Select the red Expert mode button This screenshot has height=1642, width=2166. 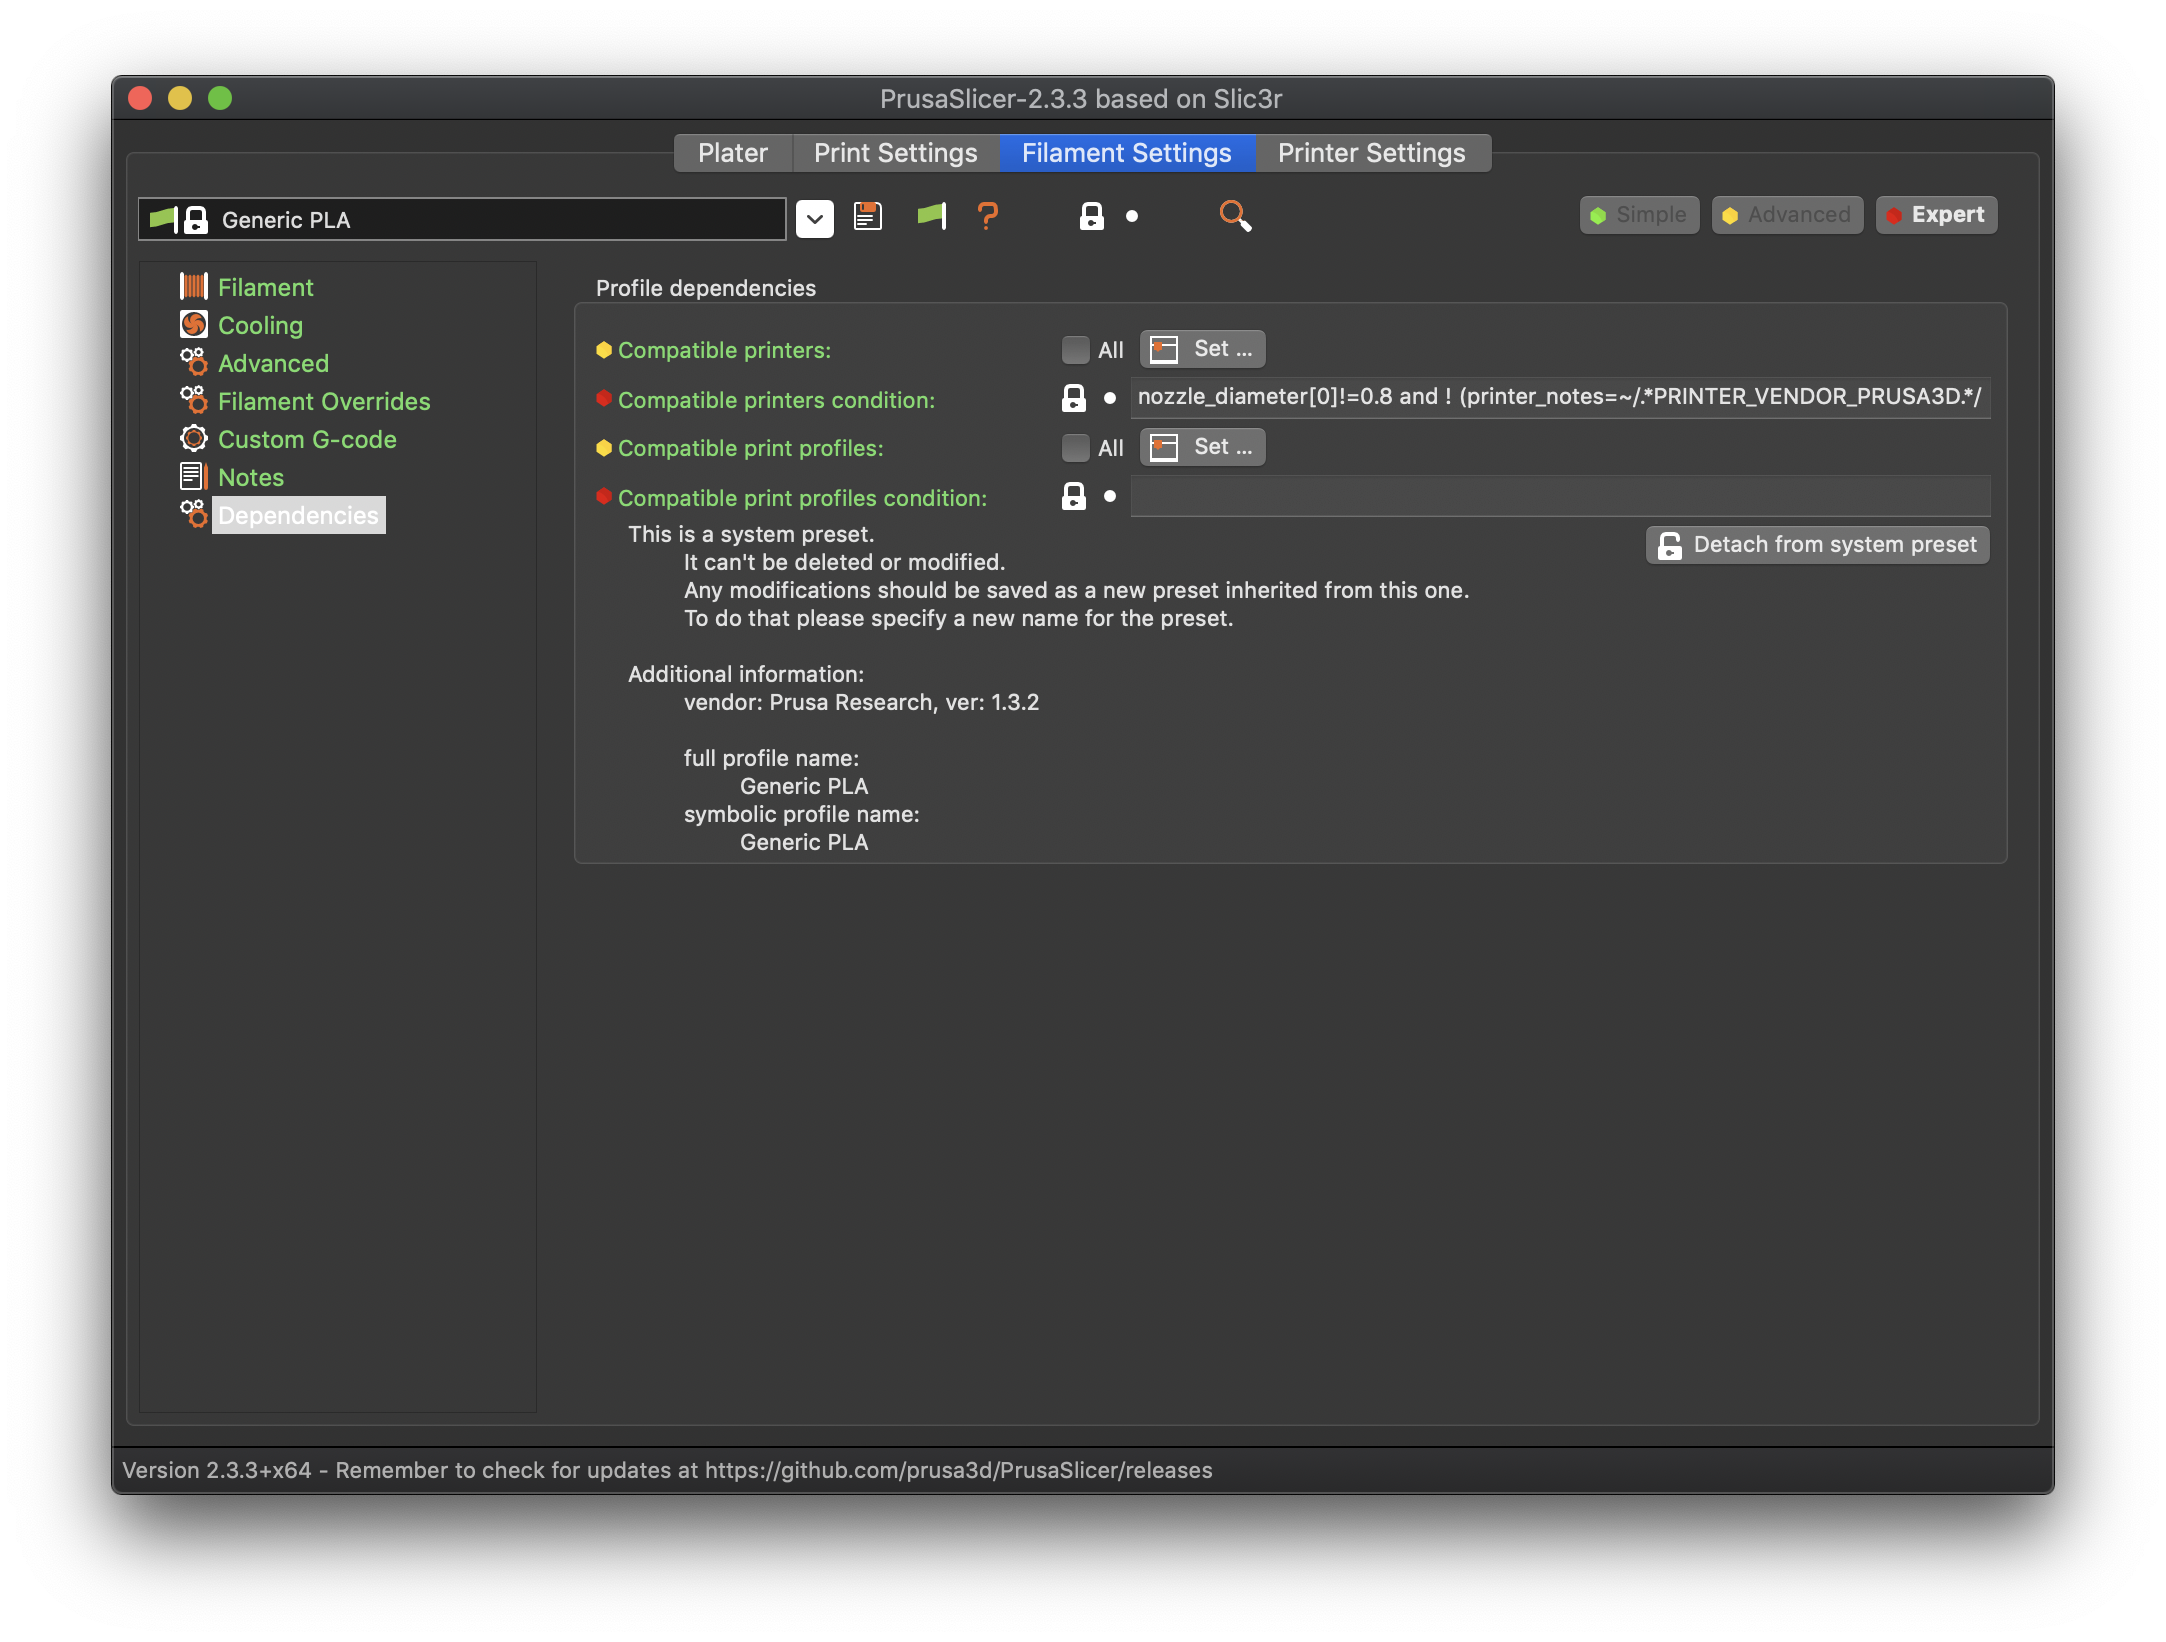pyautogui.click(x=1936, y=215)
